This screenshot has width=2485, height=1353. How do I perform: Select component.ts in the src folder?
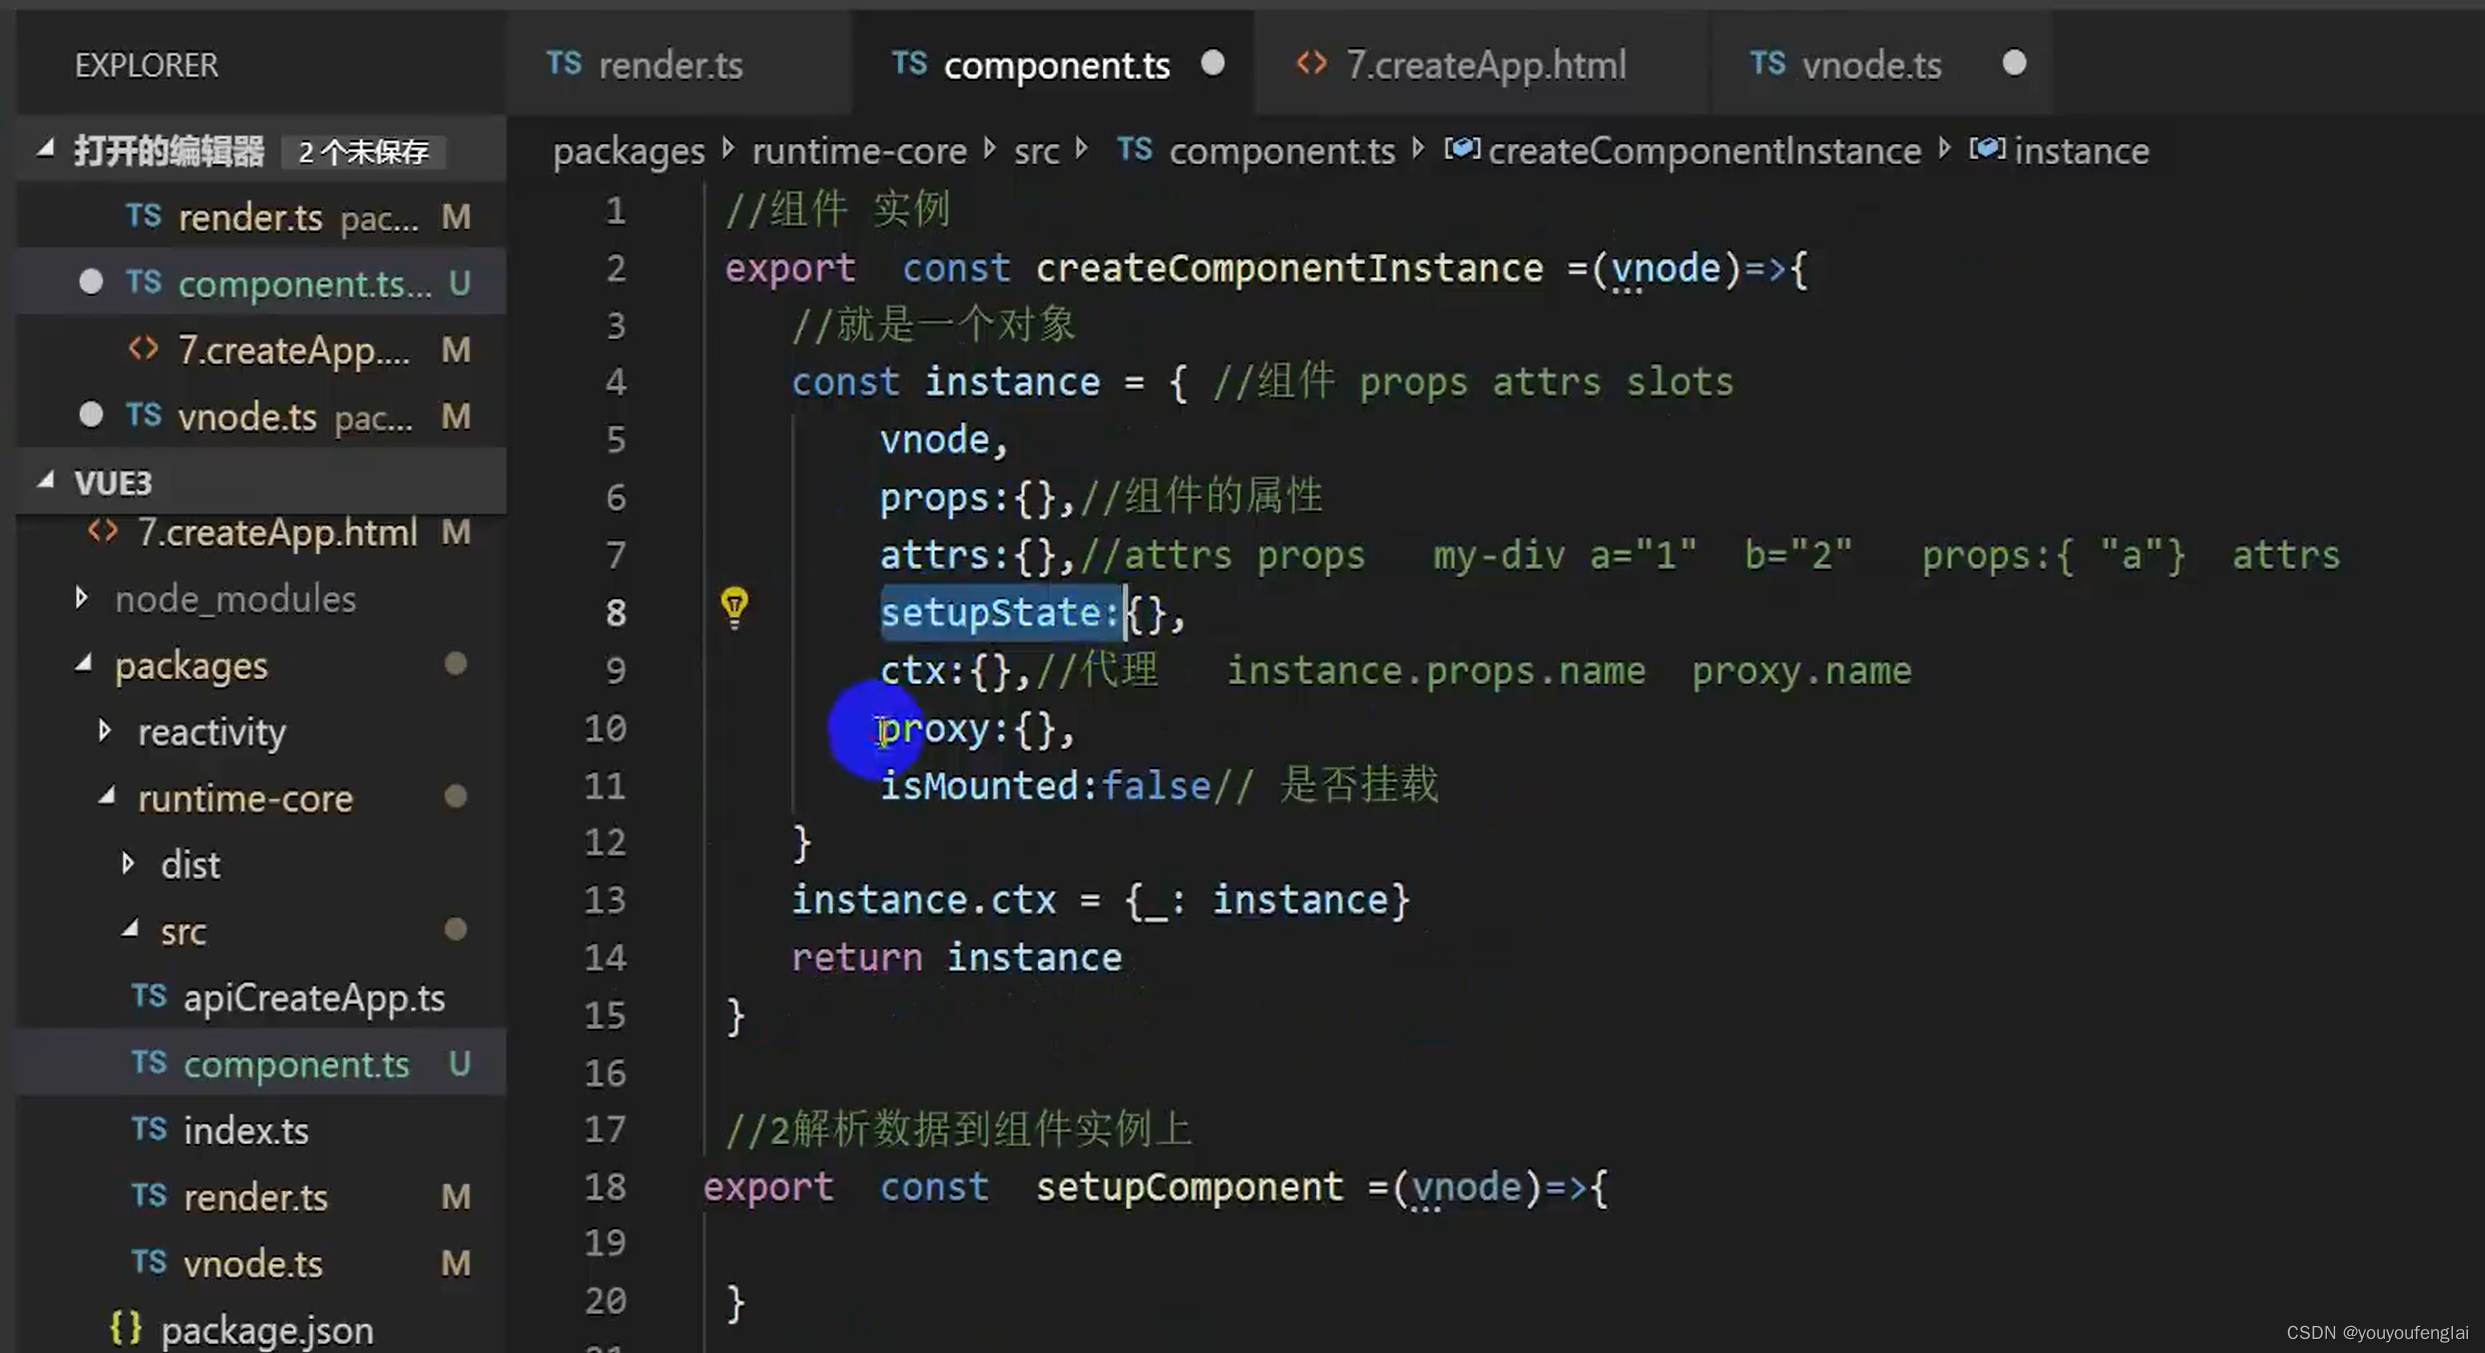[x=262, y=1063]
